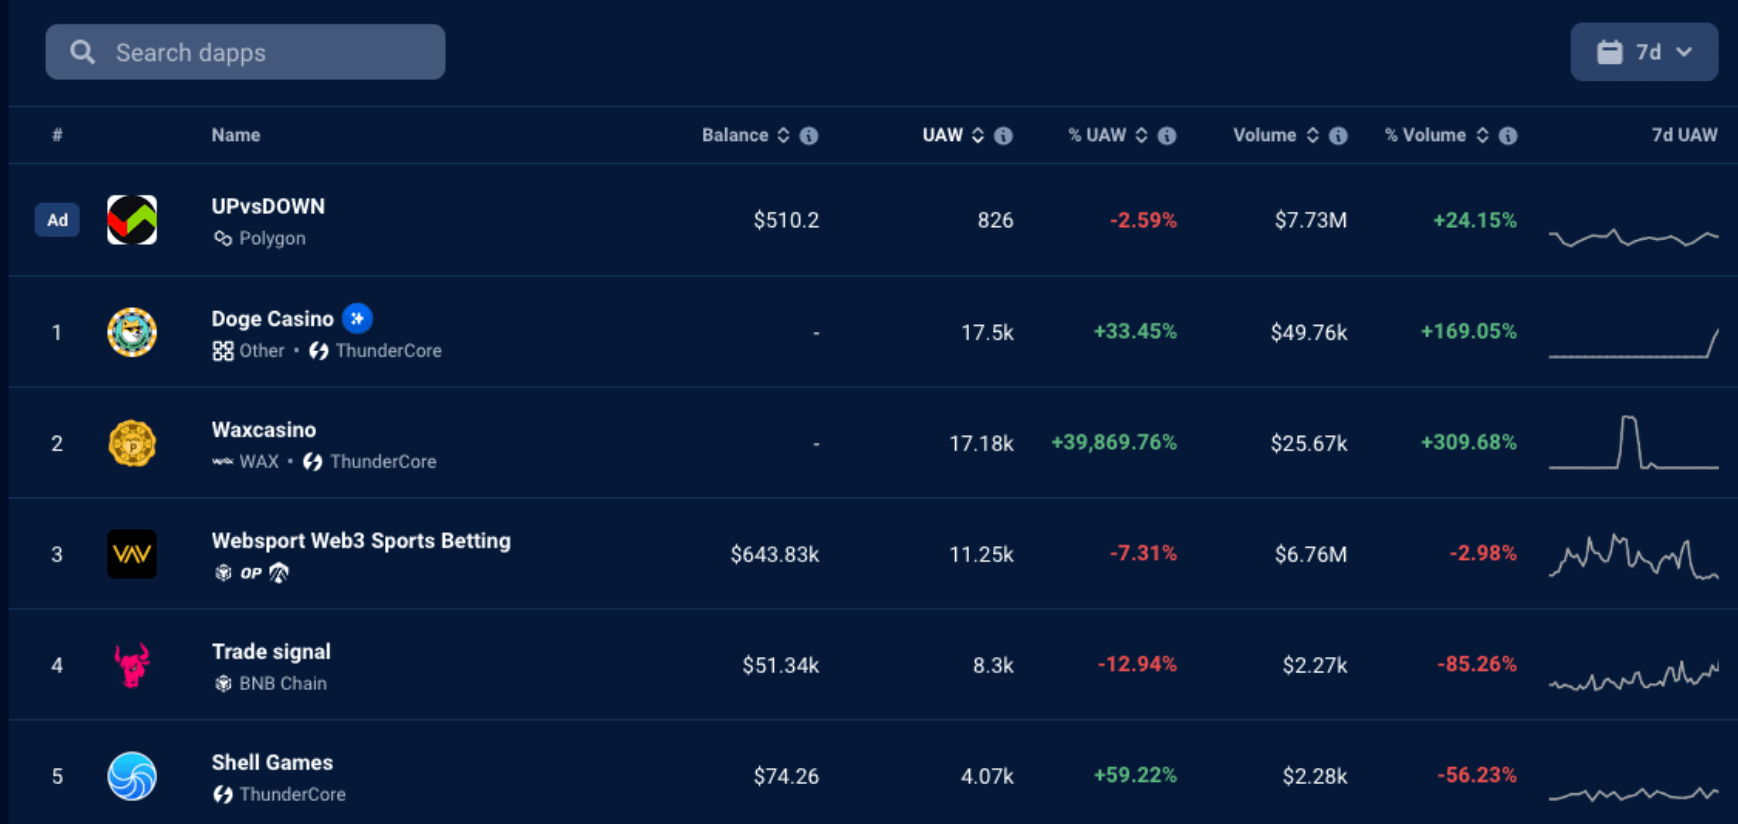Open the 7d time range dropdown
The width and height of the screenshot is (1738, 824).
[1643, 52]
